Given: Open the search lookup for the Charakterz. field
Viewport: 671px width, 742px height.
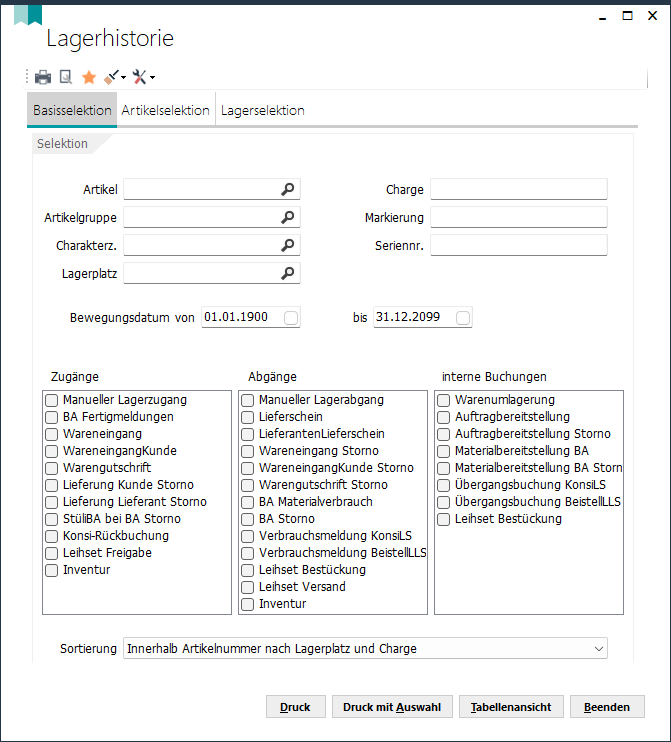Looking at the screenshot, I should (x=288, y=245).
